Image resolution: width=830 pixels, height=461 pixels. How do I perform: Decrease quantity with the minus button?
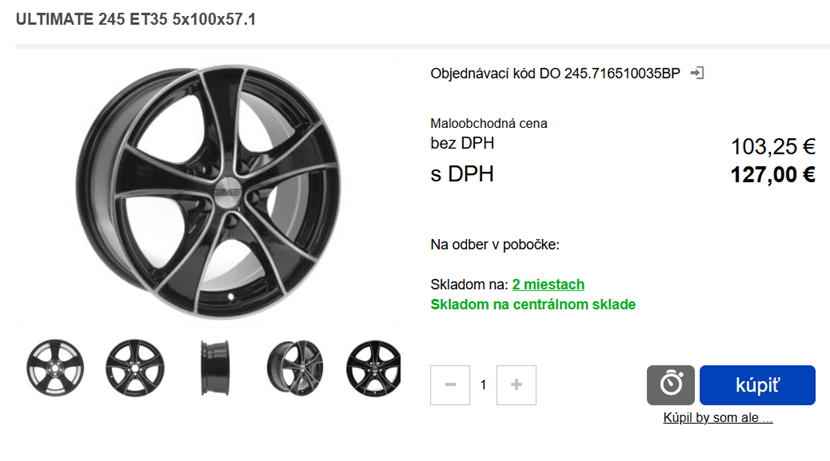click(x=450, y=385)
